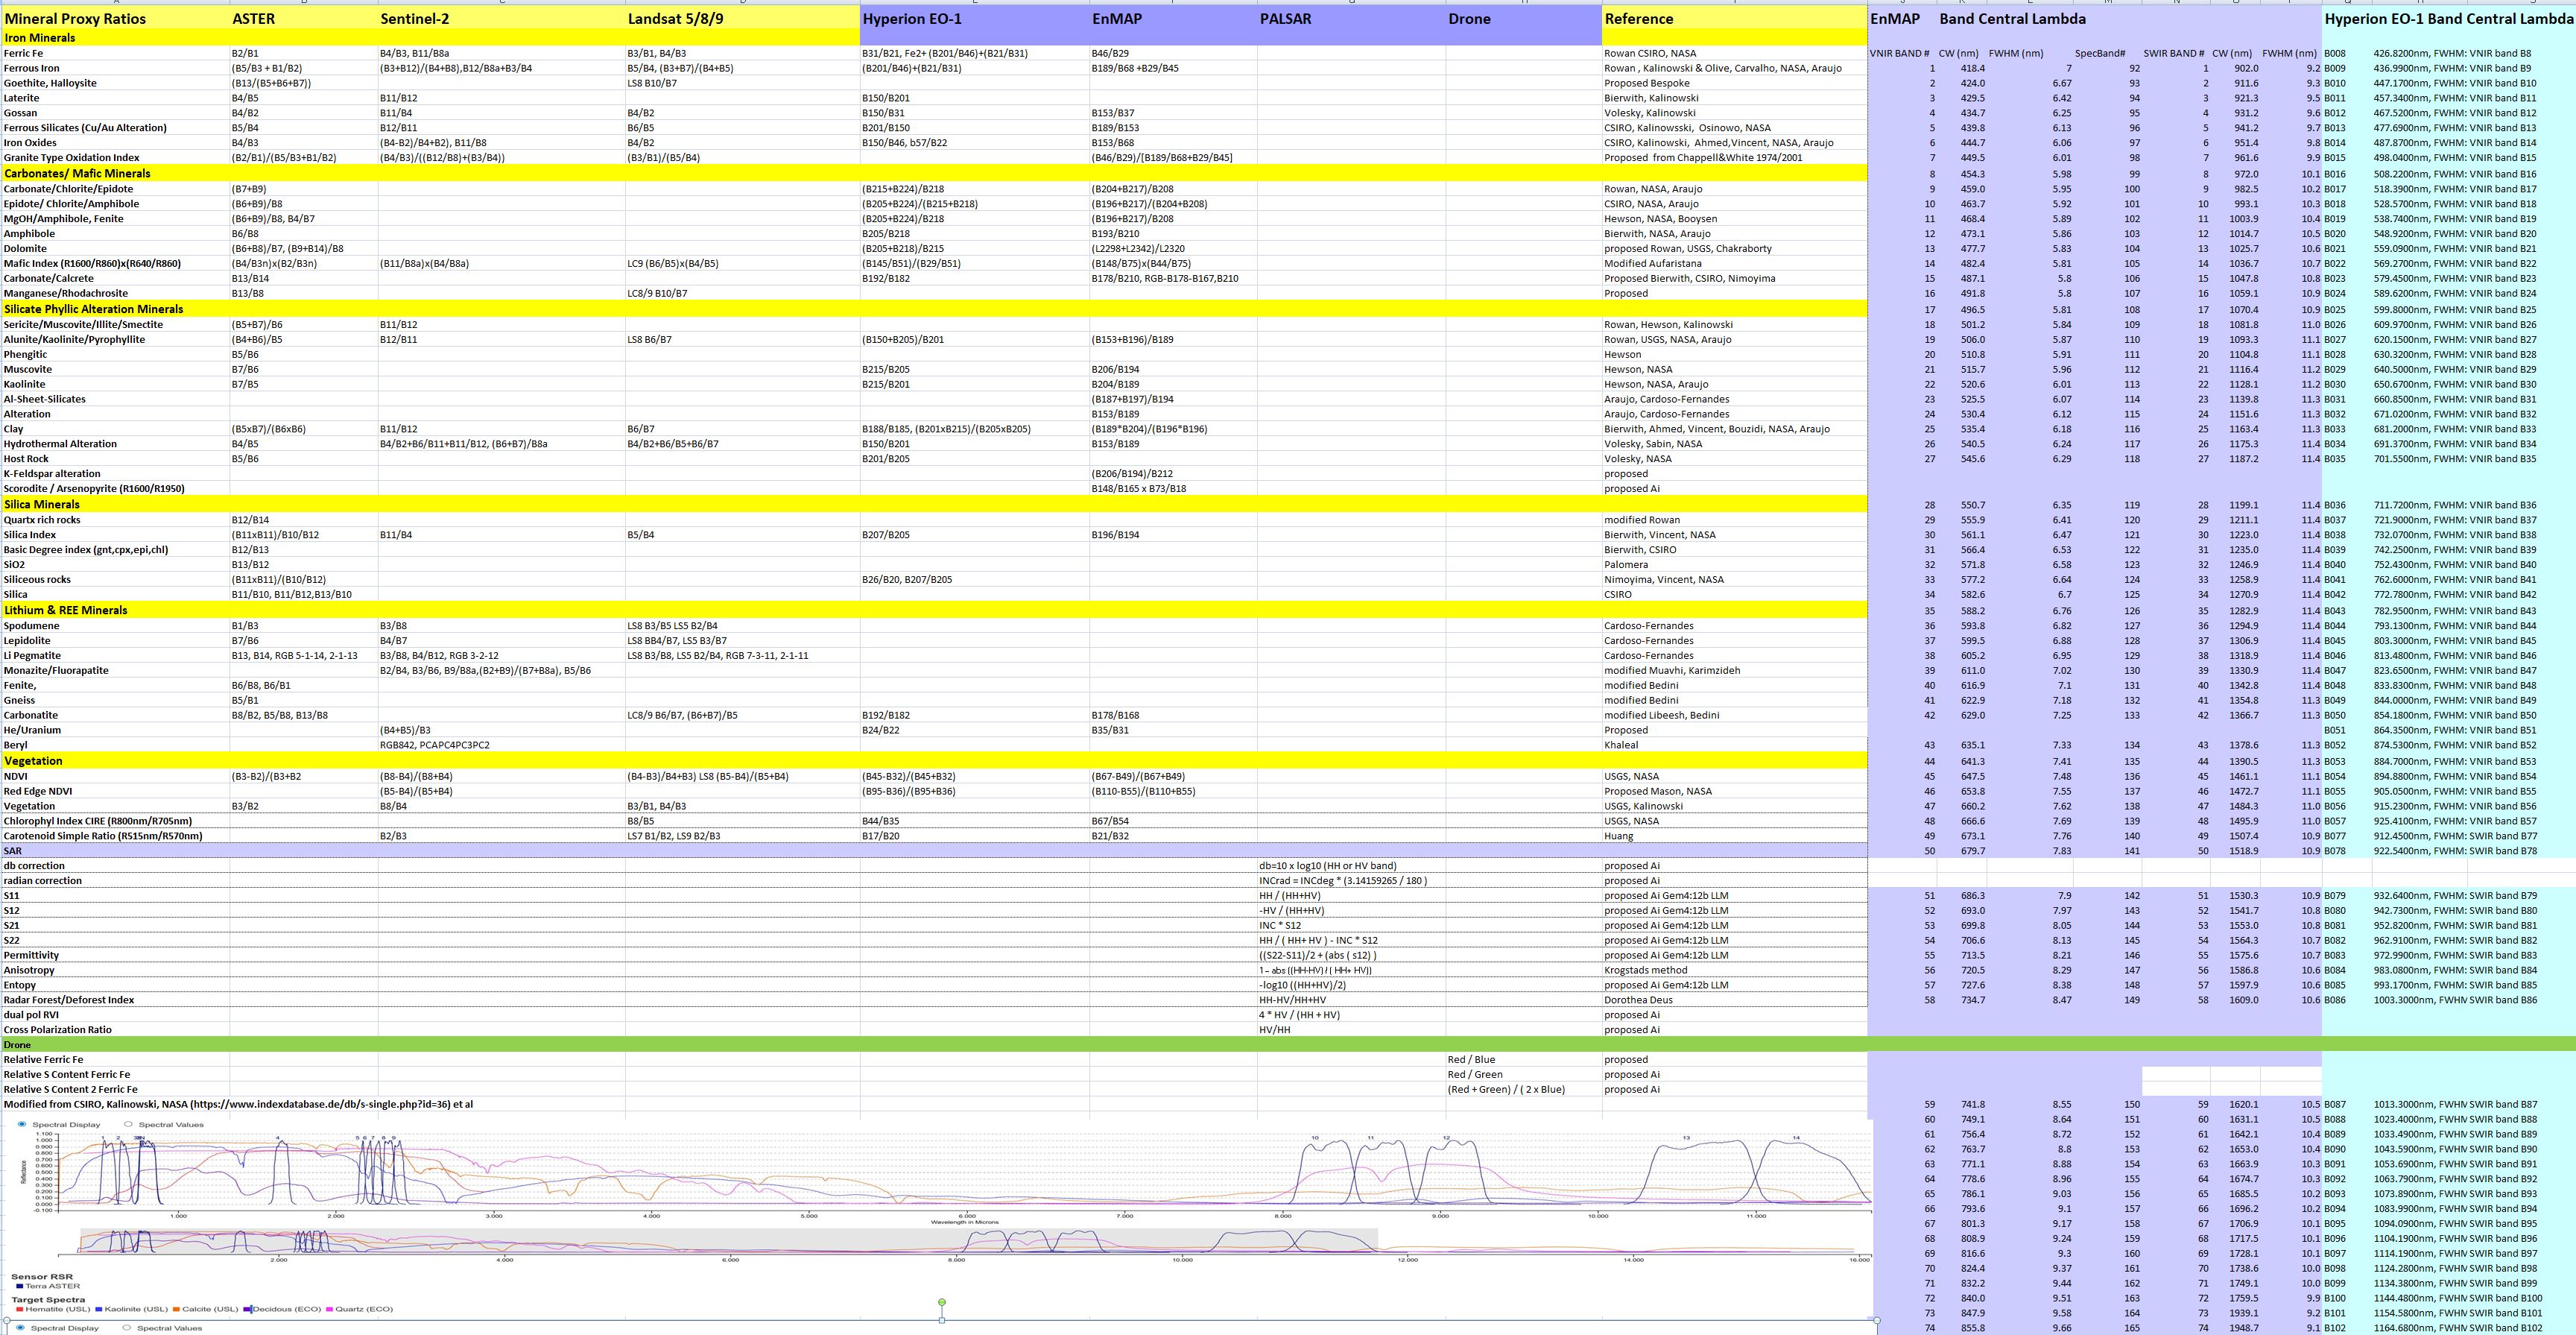Click the green rotation handle of the selected picture
This screenshot has height=1335, width=2576.
pyautogui.click(x=942, y=1302)
